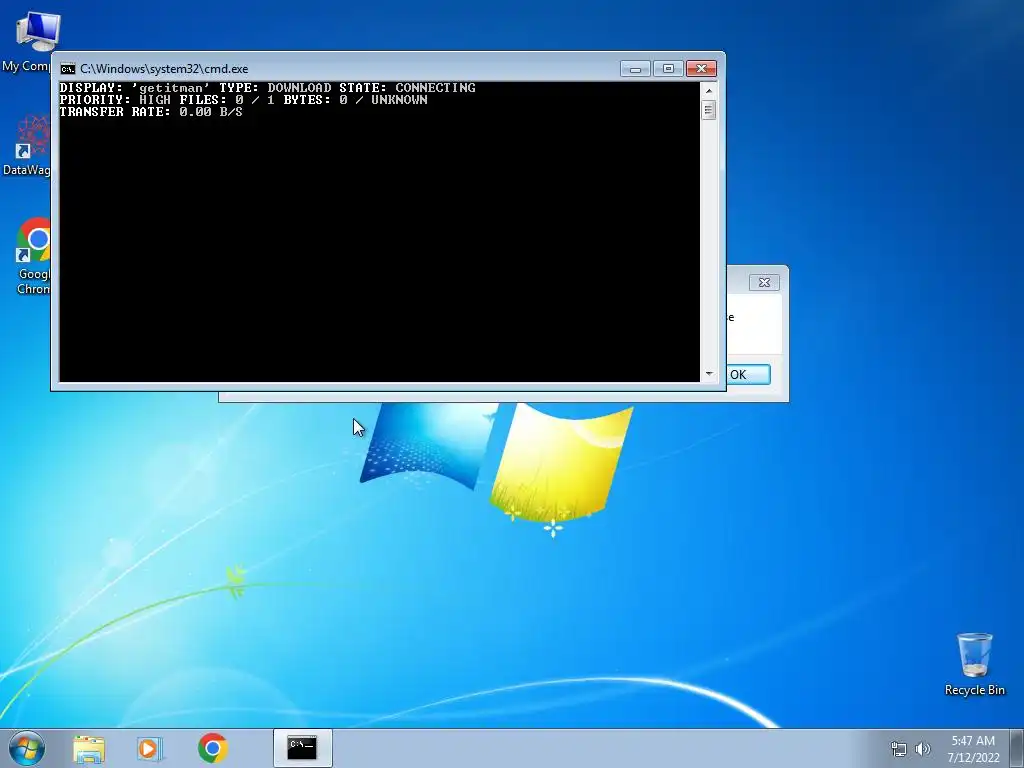Click the cmd vertical scrollbar thumb
This screenshot has width=1024, height=768.
[x=709, y=110]
